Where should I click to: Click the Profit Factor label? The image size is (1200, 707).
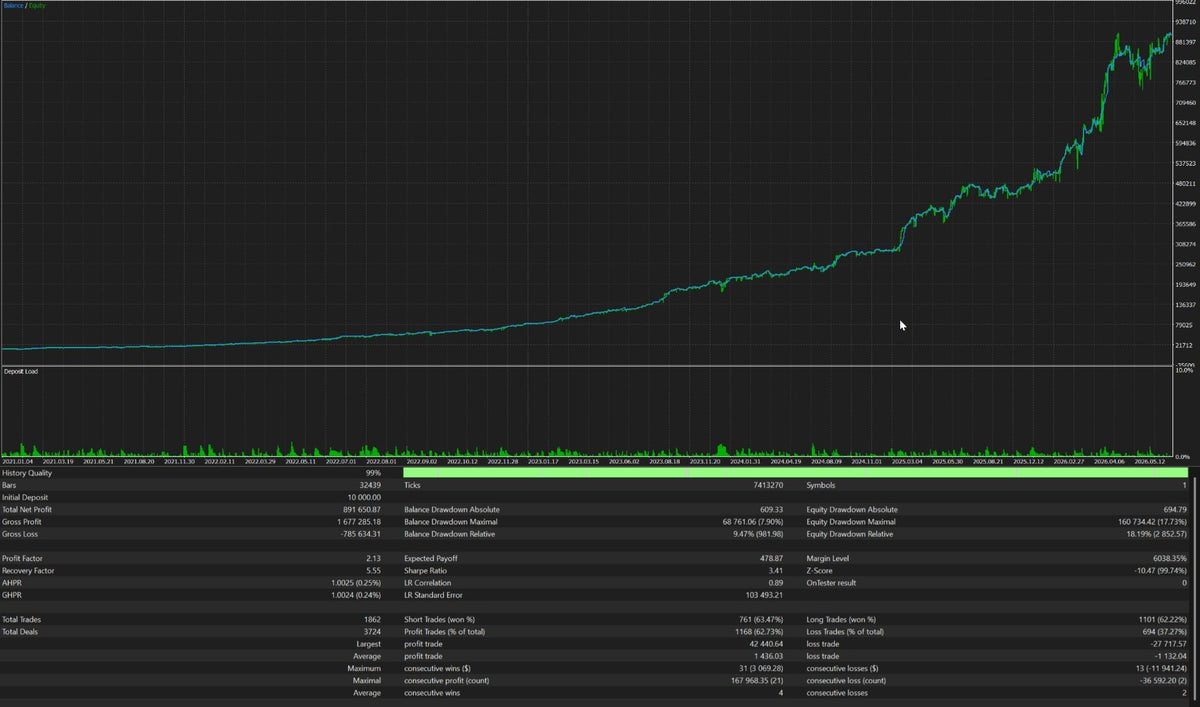coord(21,558)
